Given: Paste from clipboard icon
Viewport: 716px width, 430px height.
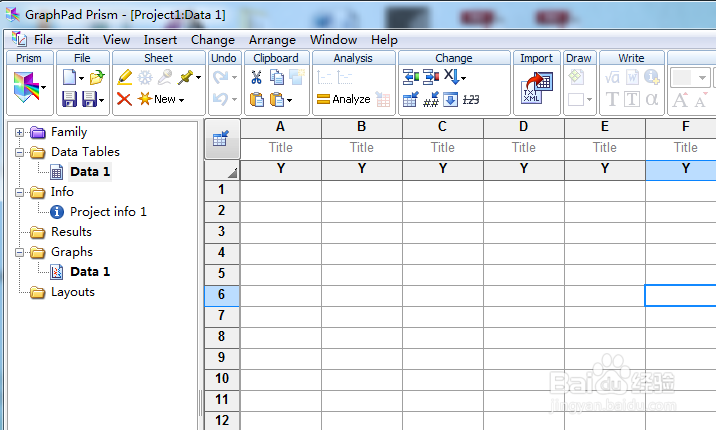Looking at the screenshot, I should pos(257,99).
